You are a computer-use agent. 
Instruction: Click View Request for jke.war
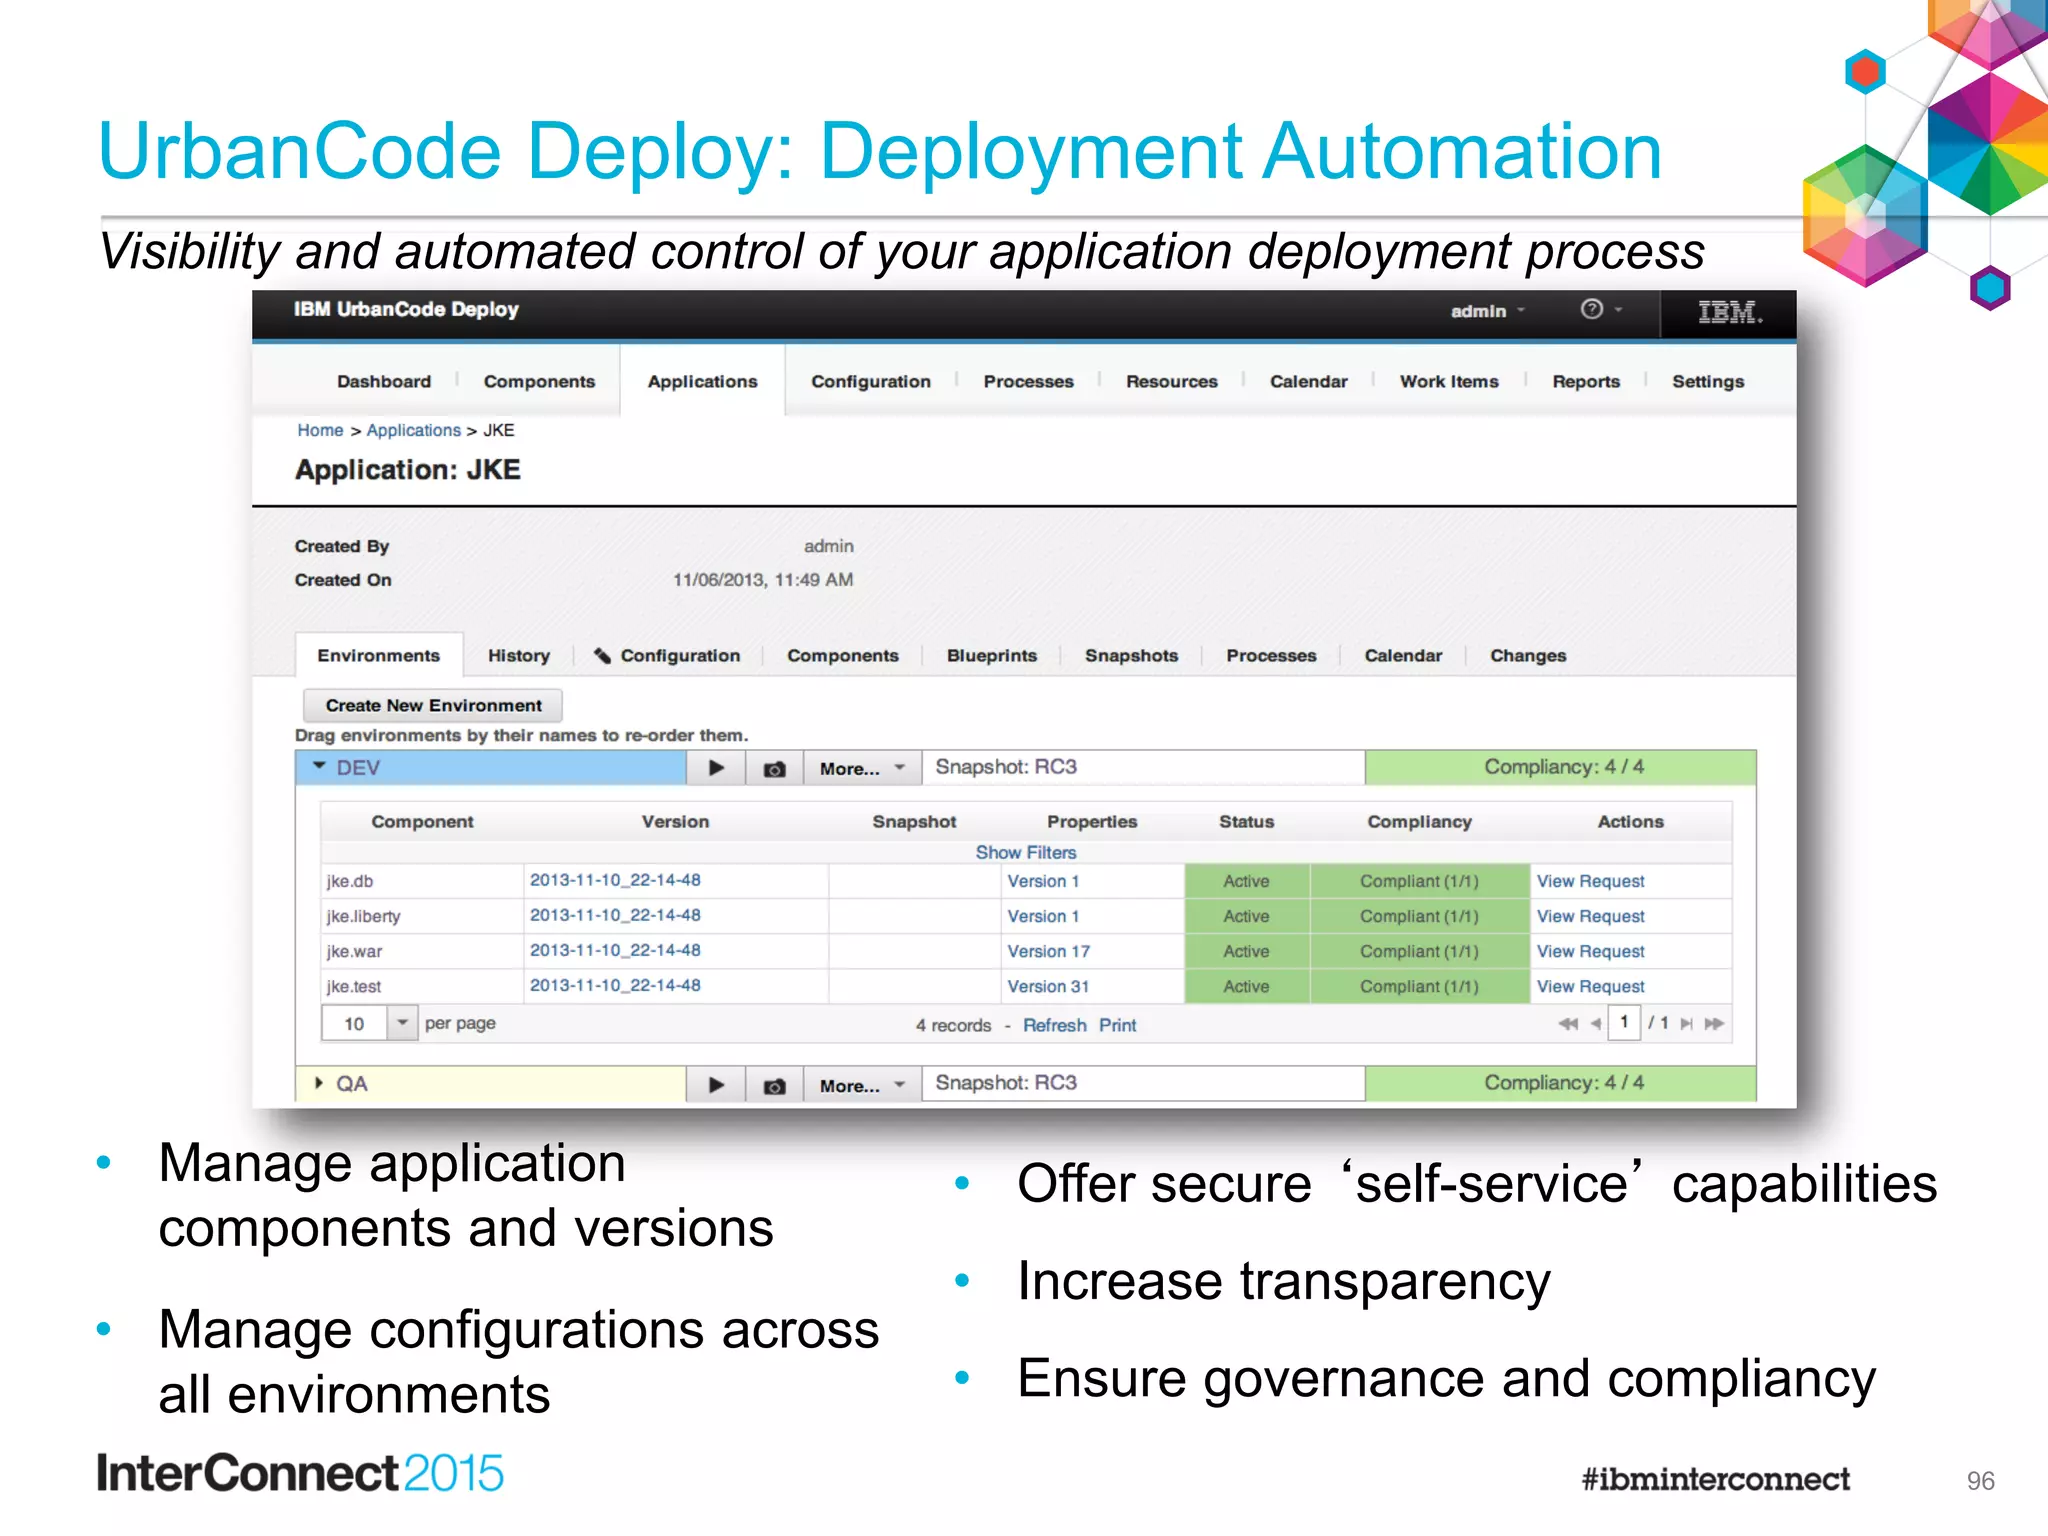point(1590,951)
